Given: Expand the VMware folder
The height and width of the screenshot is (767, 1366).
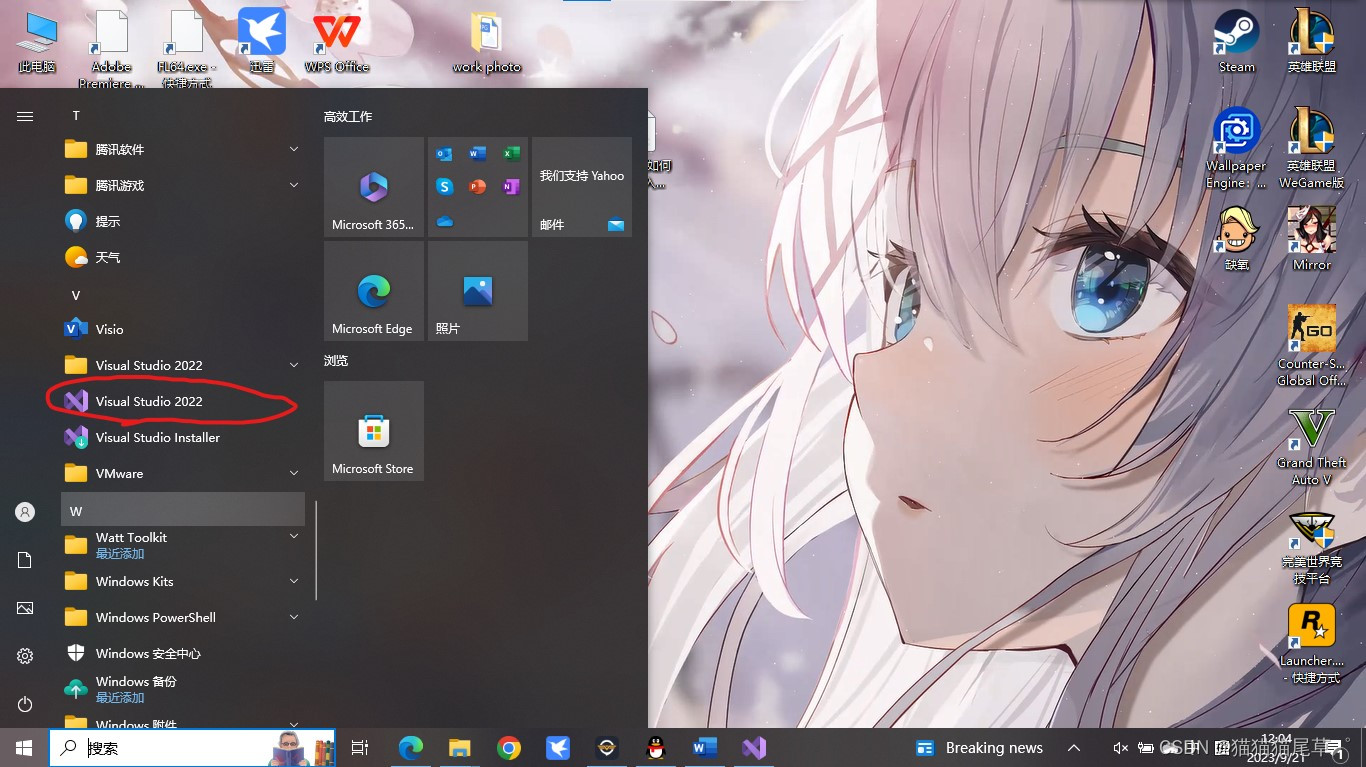Looking at the screenshot, I should pyautogui.click(x=294, y=473).
